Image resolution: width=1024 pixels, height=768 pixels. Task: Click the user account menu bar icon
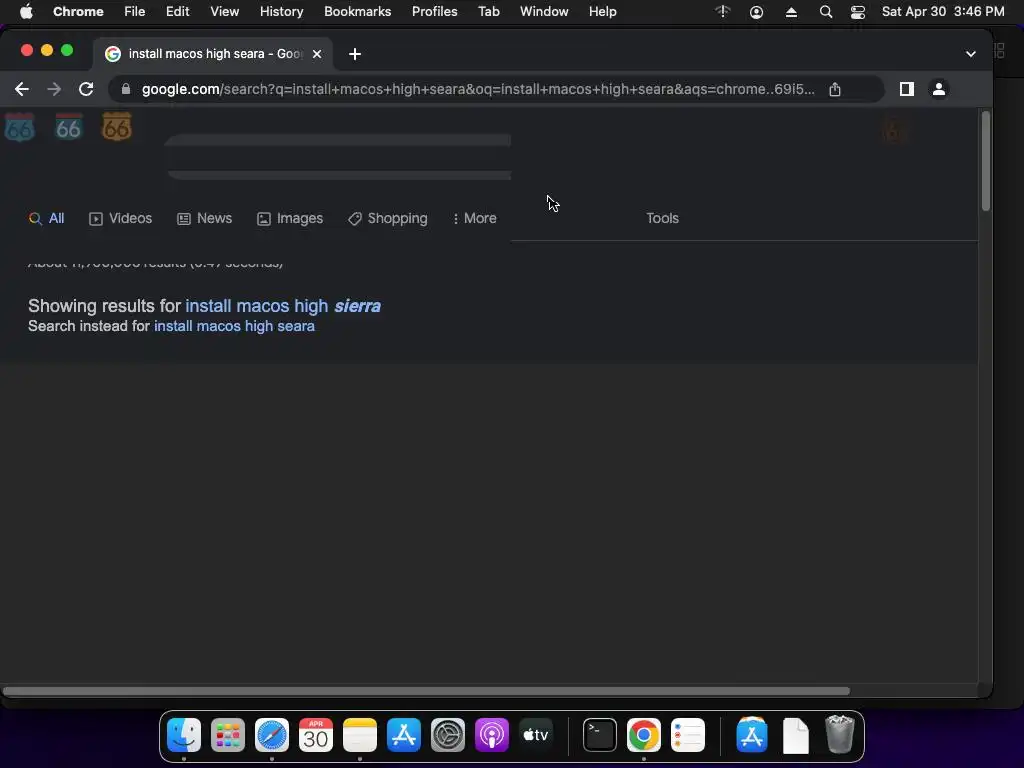[756, 12]
